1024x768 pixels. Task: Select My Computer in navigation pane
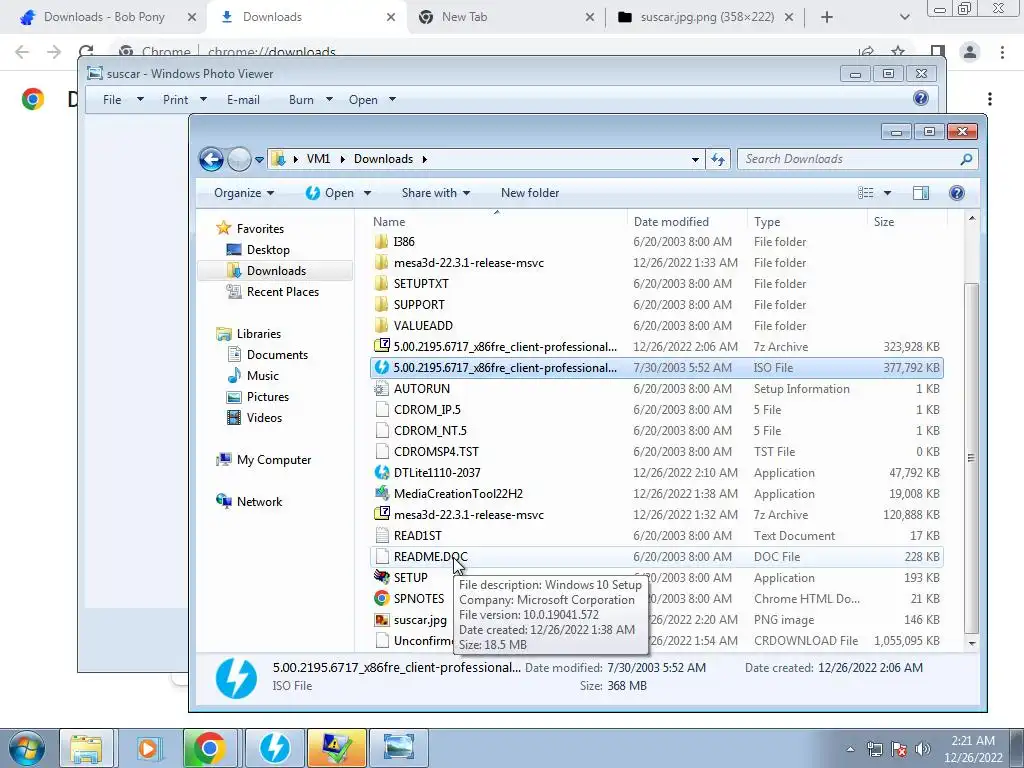(274, 460)
